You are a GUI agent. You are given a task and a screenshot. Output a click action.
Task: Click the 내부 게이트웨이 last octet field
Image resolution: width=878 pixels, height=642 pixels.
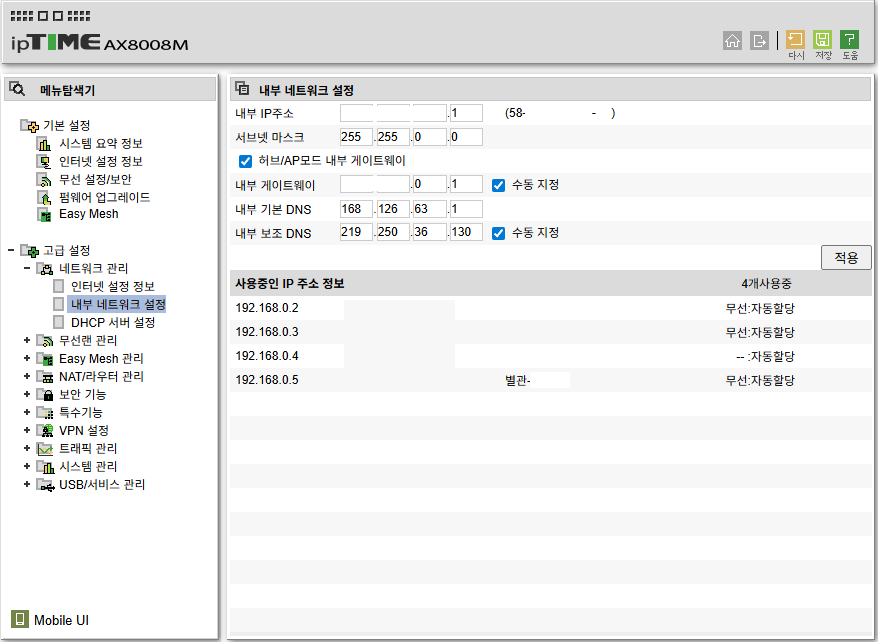click(466, 184)
